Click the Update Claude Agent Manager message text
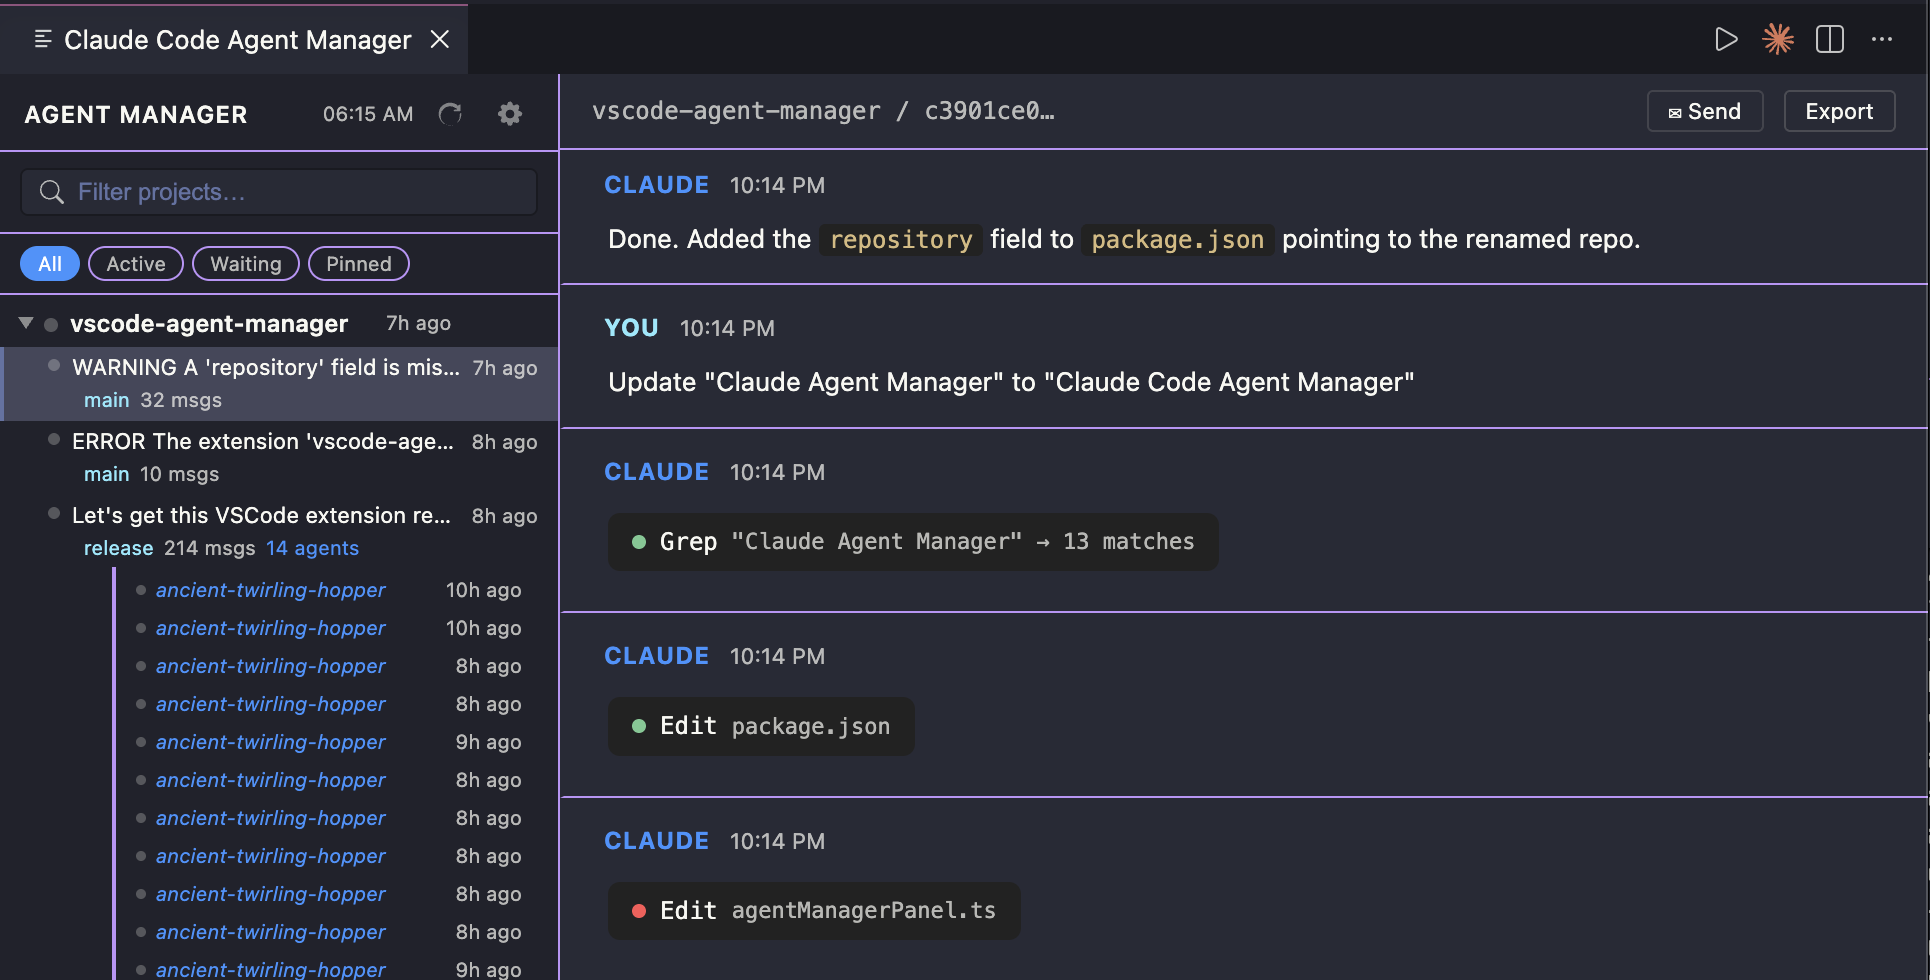The height and width of the screenshot is (980, 1930). [x=1011, y=382]
